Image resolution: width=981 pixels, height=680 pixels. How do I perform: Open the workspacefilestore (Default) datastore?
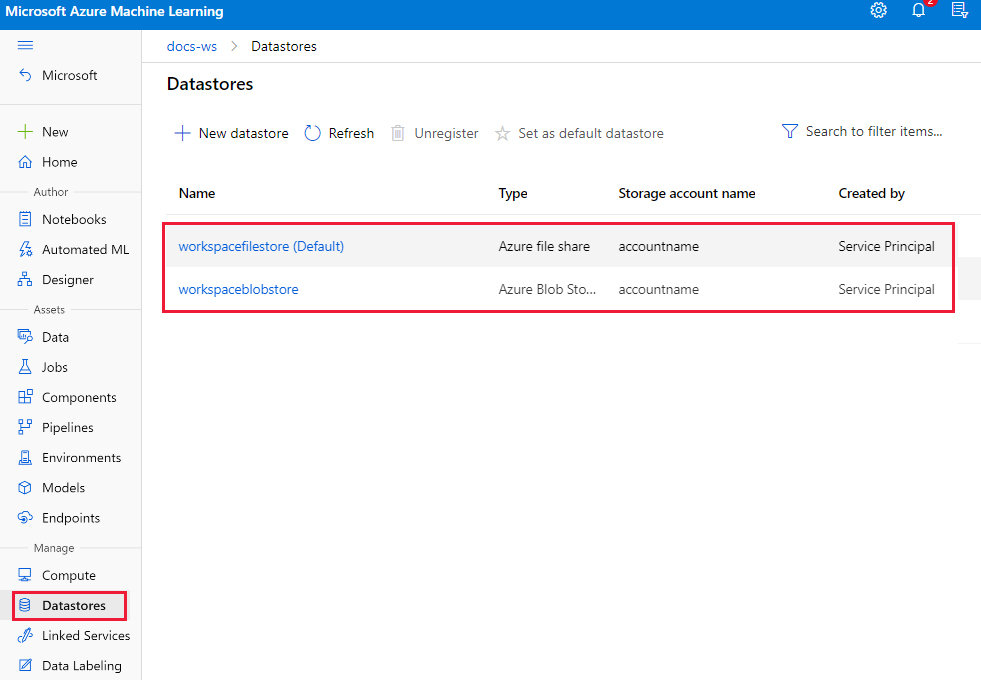(x=261, y=246)
